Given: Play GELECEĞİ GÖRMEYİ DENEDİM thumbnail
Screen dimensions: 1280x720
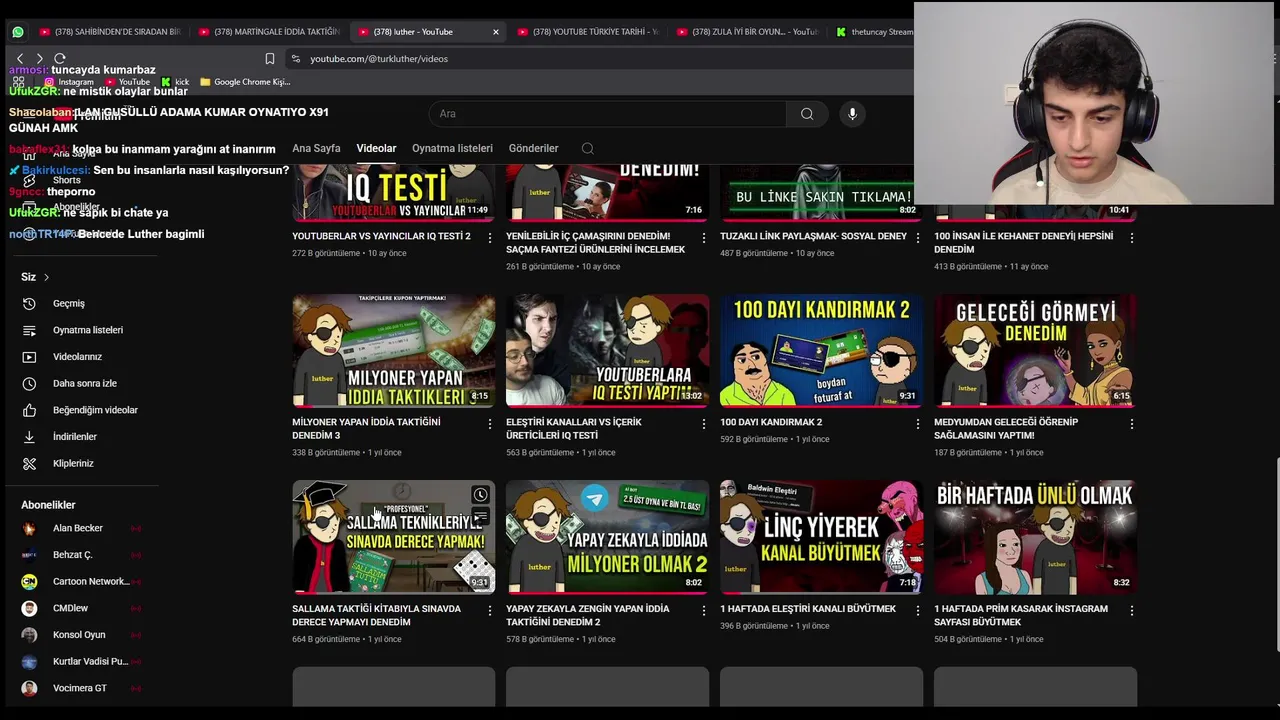Looking at the screenshot, I should (1035, 351).
